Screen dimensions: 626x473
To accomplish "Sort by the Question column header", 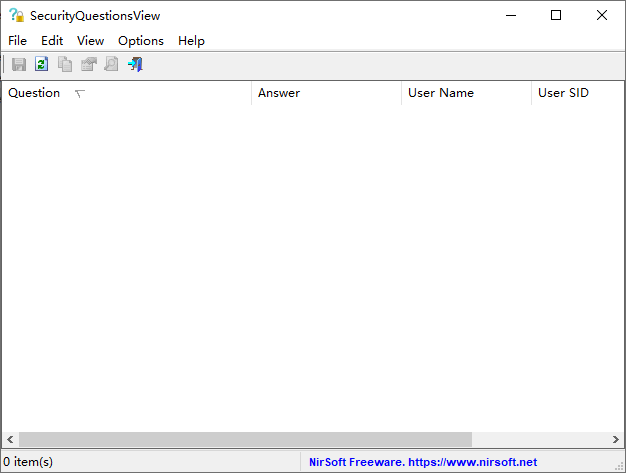I will (x=127, y=93).
